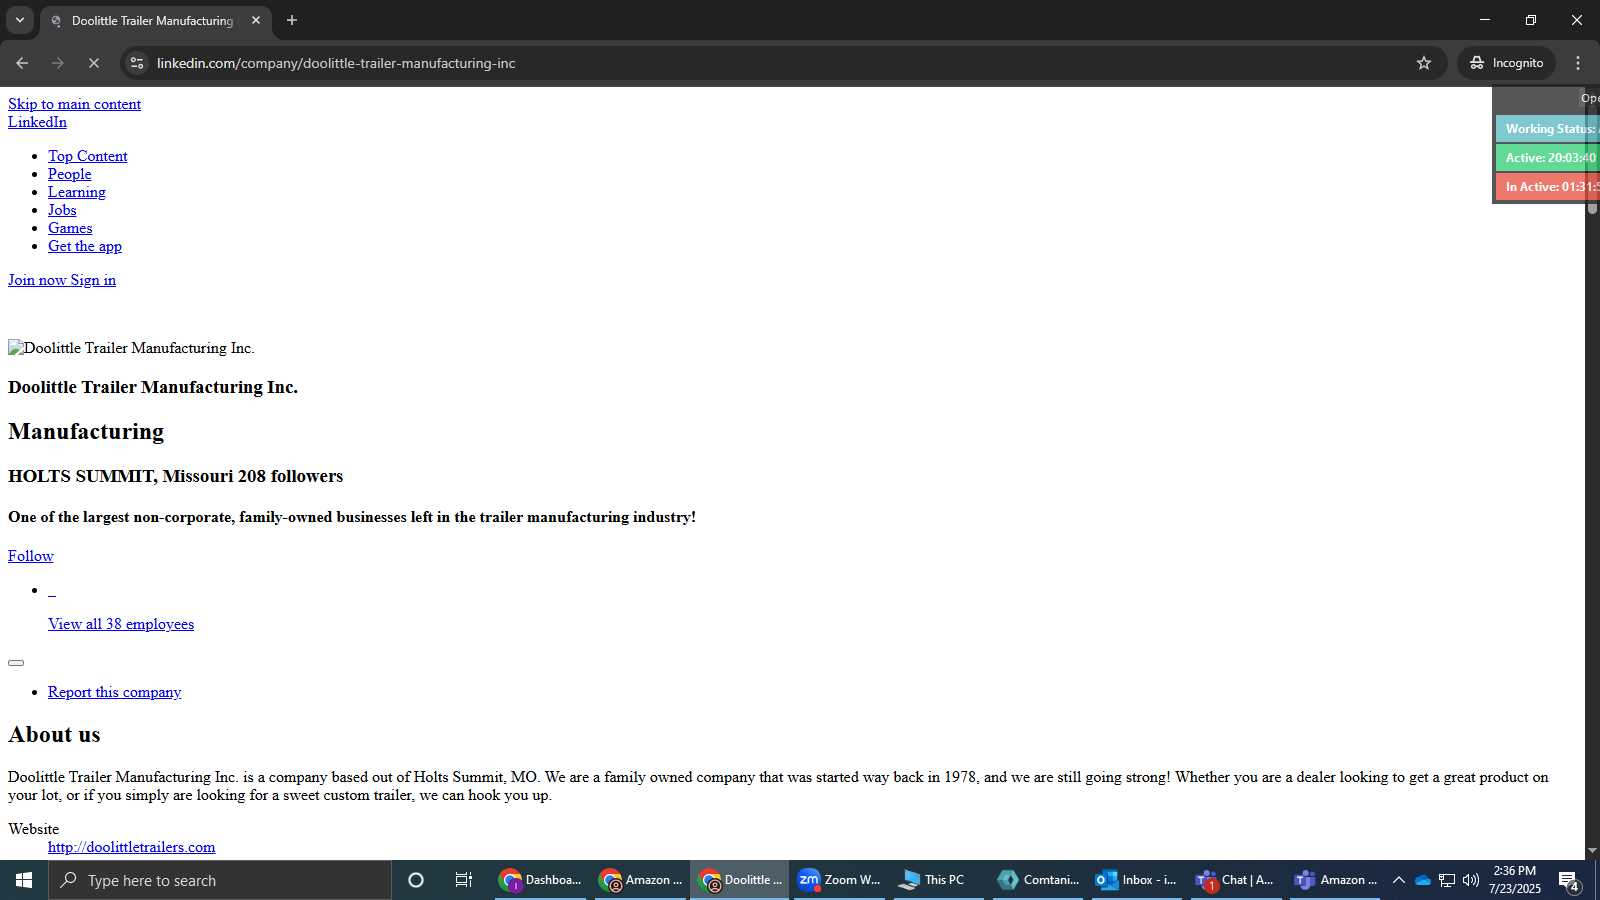Close the Doolittle Trailer Manufacturing tab
The image size is (1600, 900).
click(256, 20)
